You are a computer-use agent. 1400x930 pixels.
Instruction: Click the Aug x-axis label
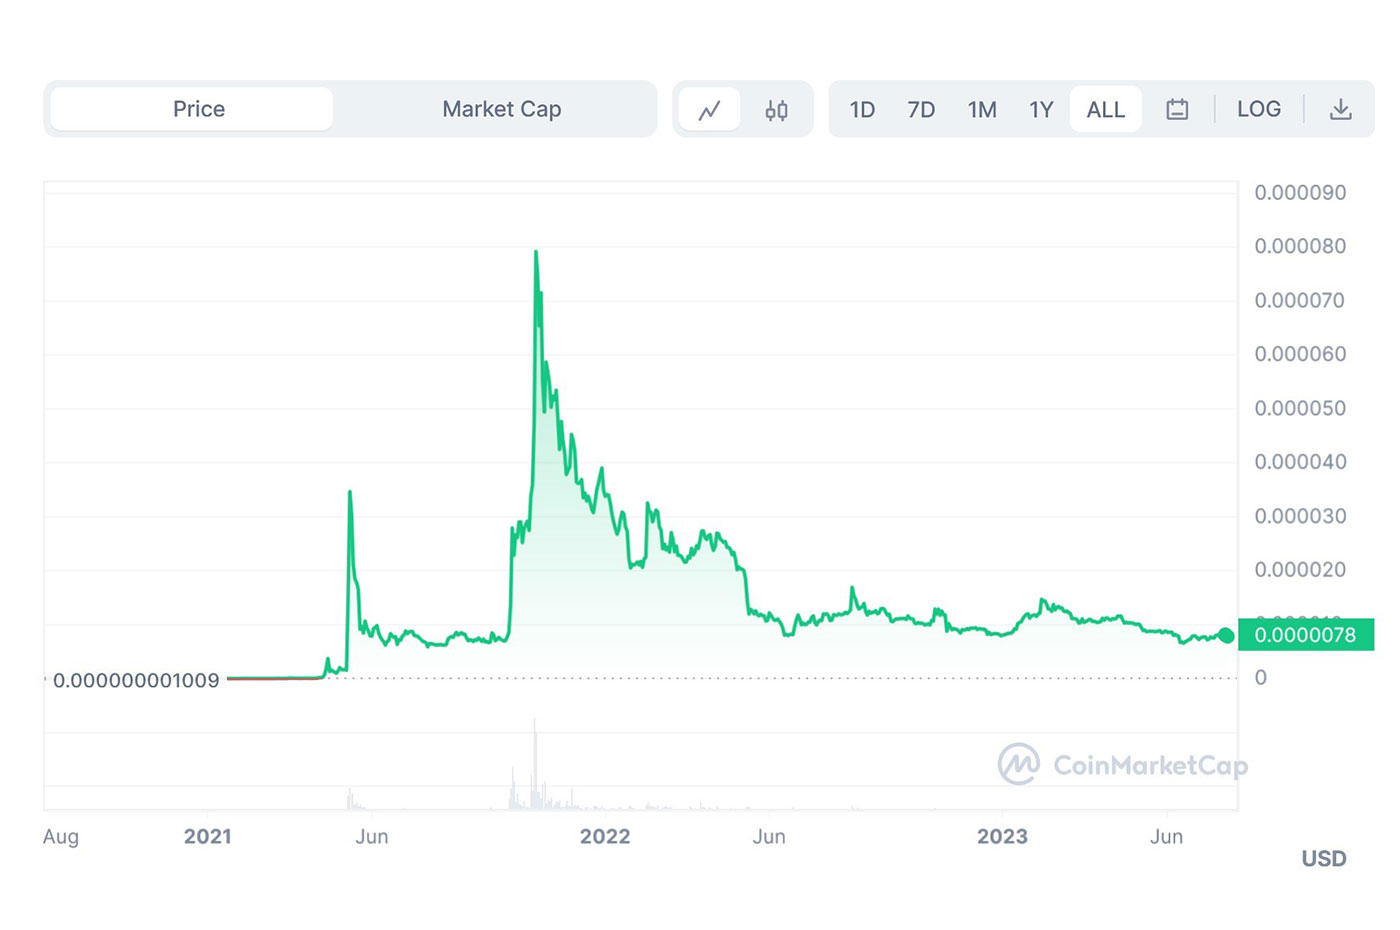point(61,837)
